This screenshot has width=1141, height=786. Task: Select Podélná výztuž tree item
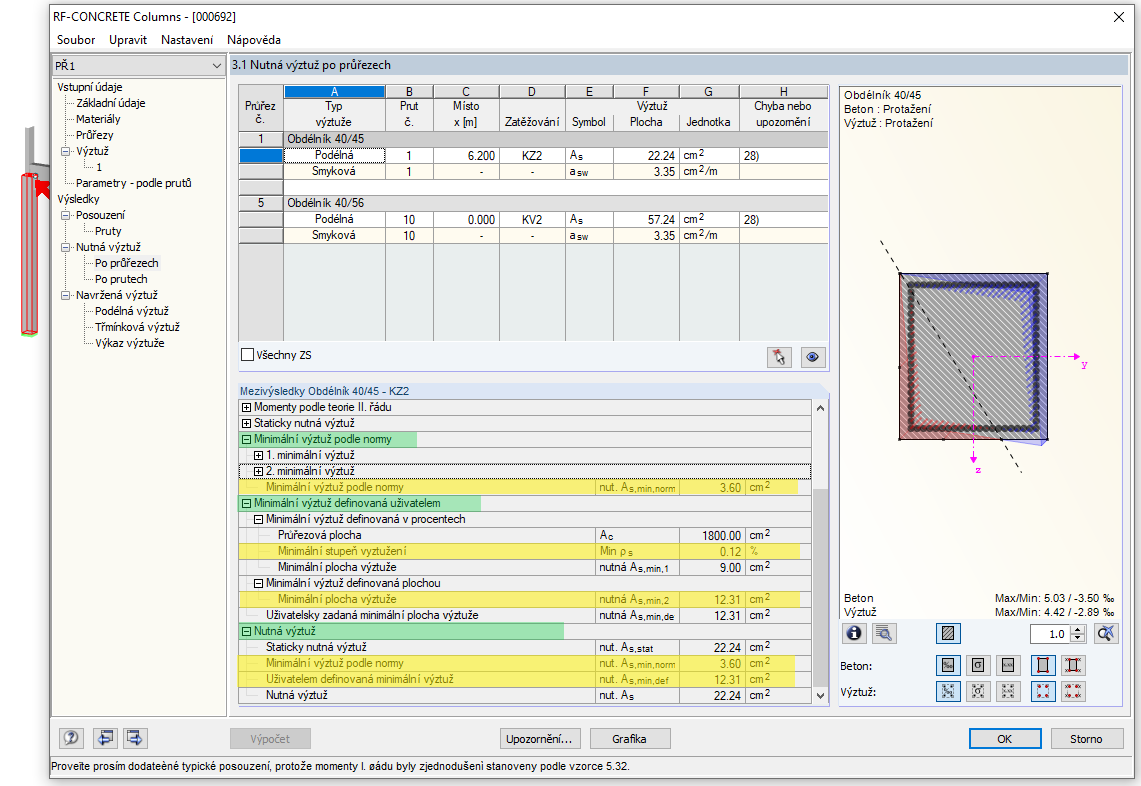pyautogui.click(x=132, y=311)
